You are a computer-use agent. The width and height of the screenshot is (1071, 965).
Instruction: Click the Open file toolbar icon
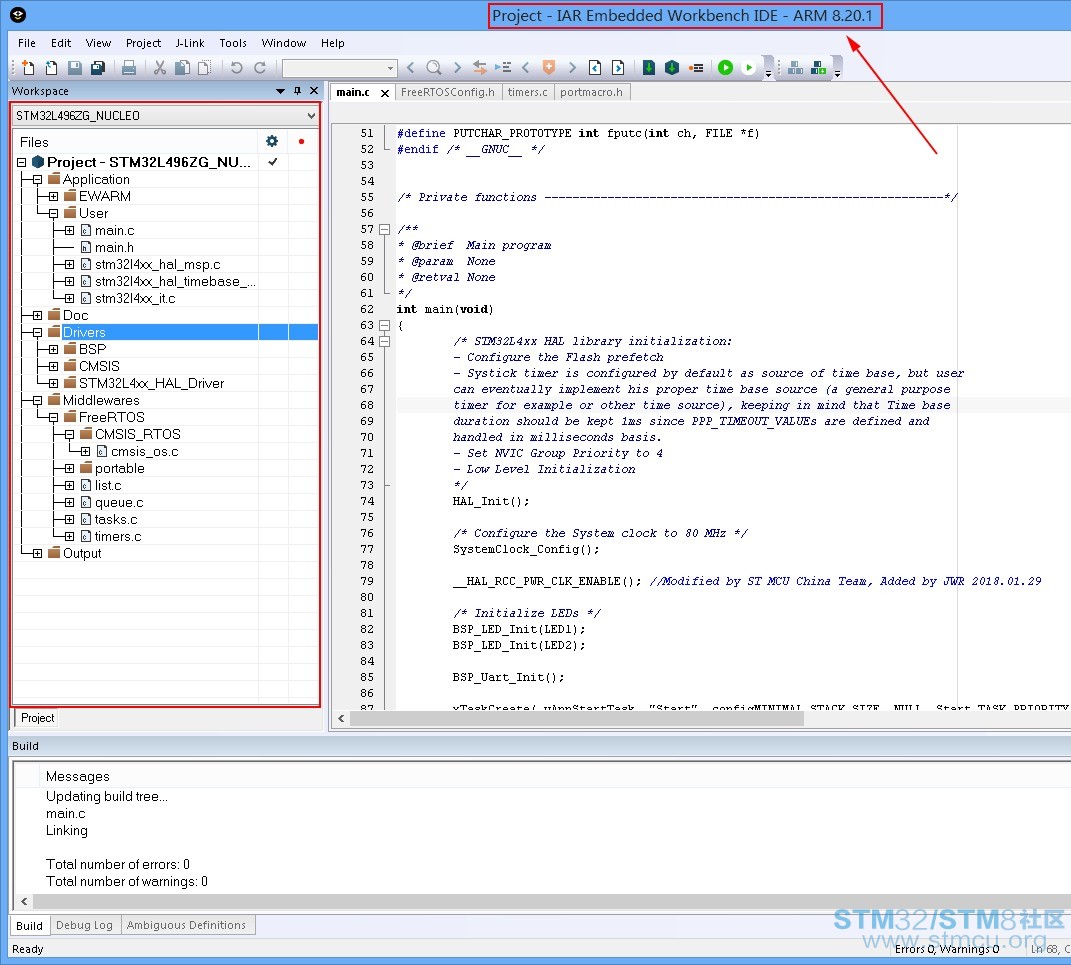tap(51, 68)
